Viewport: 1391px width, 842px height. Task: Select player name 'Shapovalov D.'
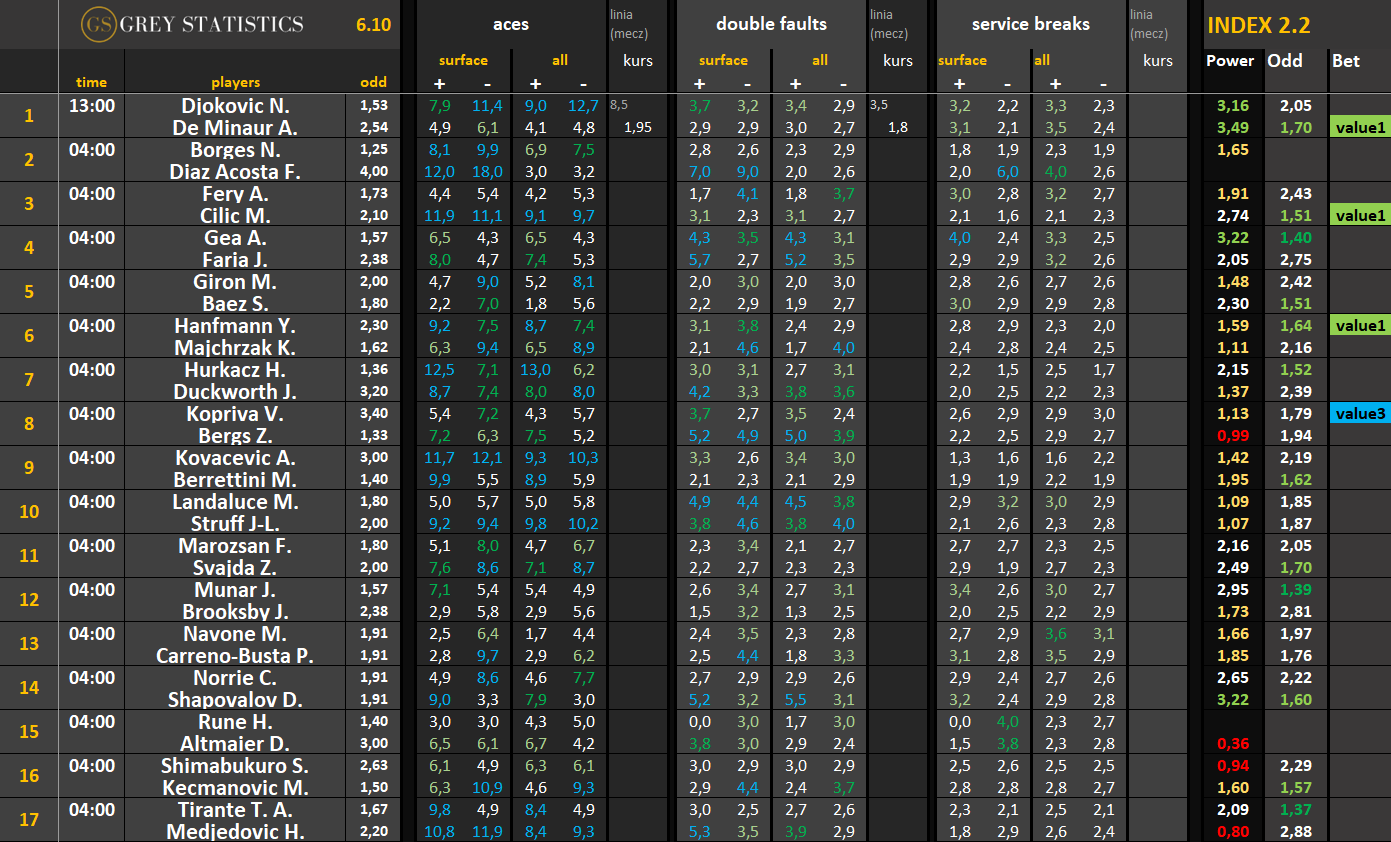click(236, 700)
